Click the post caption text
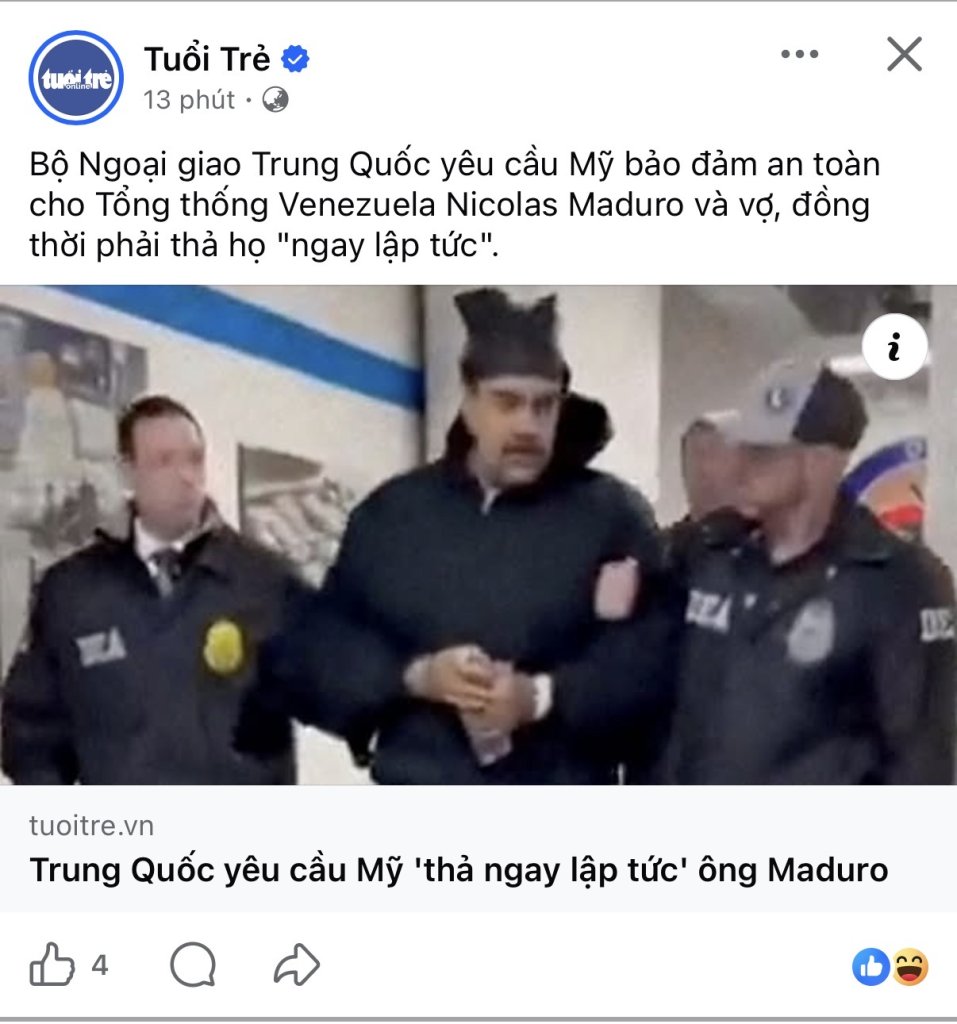Viewport: 957px width, 1024px height. (x=455, y=205)
